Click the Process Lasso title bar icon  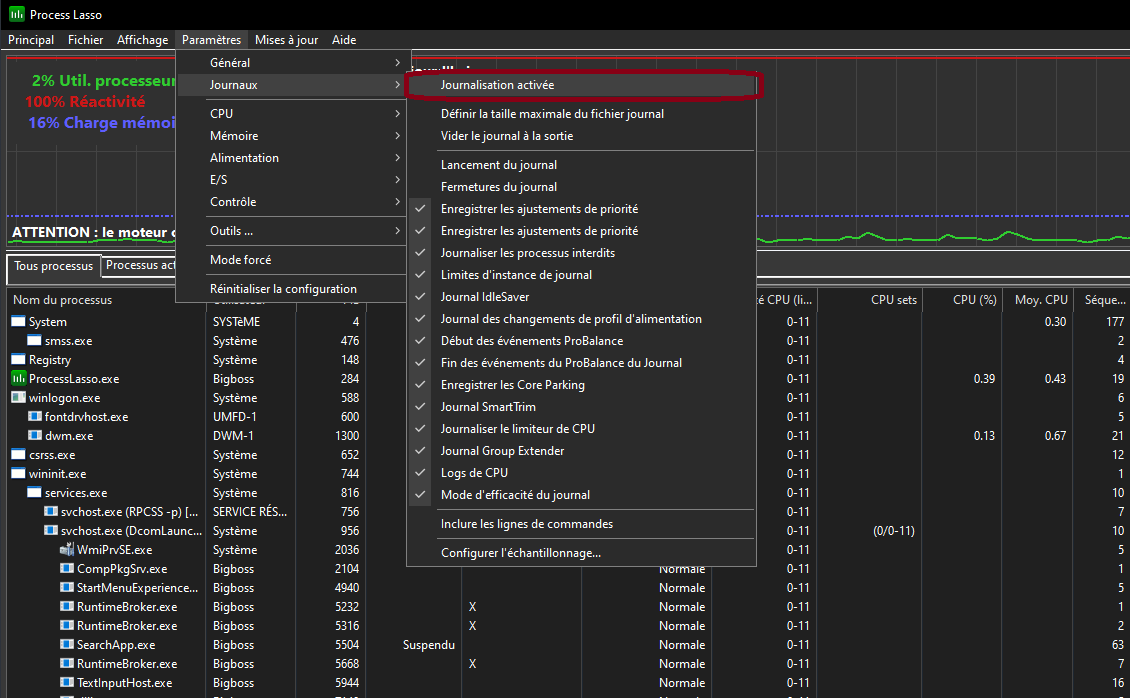click(16, 15)
